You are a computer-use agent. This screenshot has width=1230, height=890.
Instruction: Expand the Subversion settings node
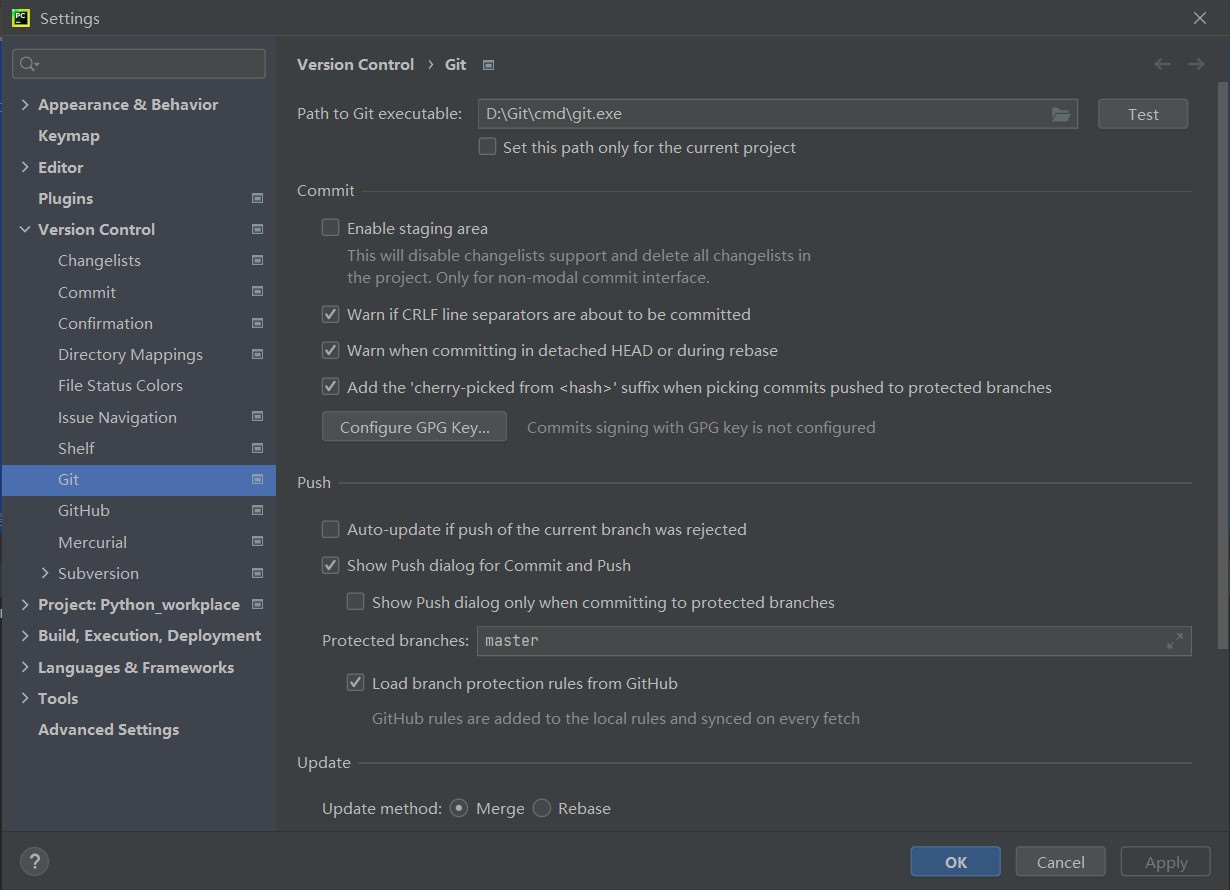click(x=45, y=573)
